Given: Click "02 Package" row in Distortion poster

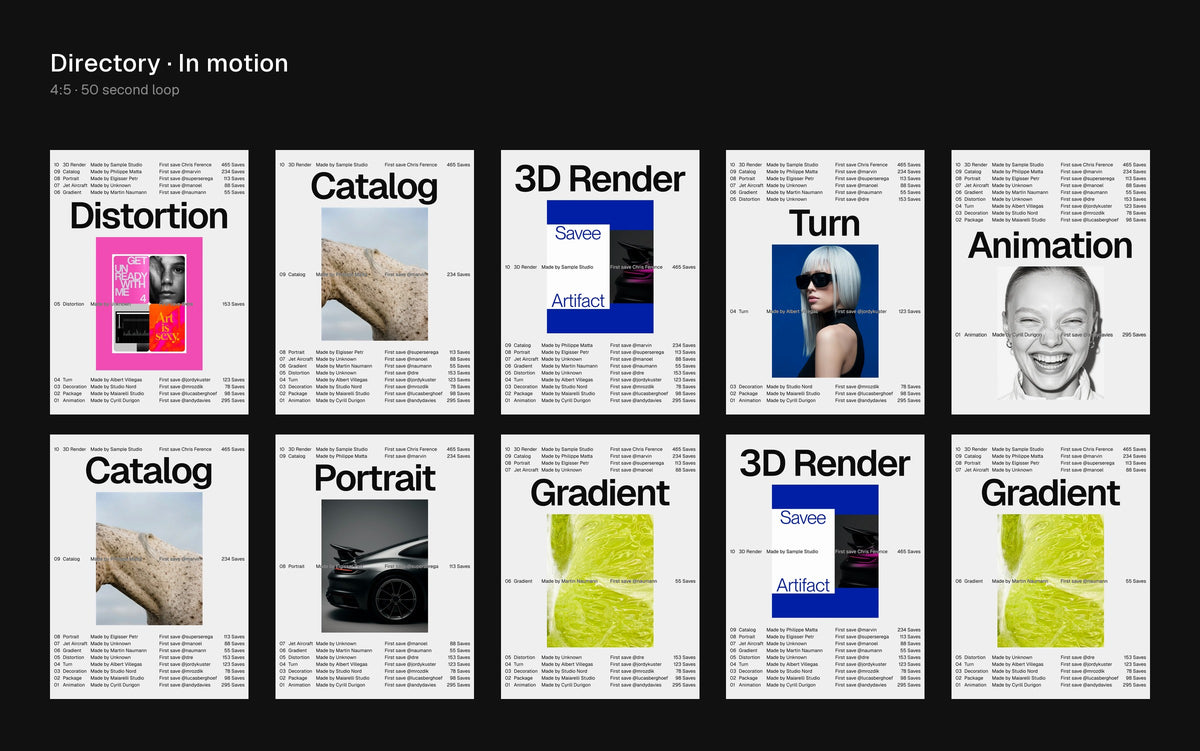Looking at the screenshot, I should coord(149,394).
